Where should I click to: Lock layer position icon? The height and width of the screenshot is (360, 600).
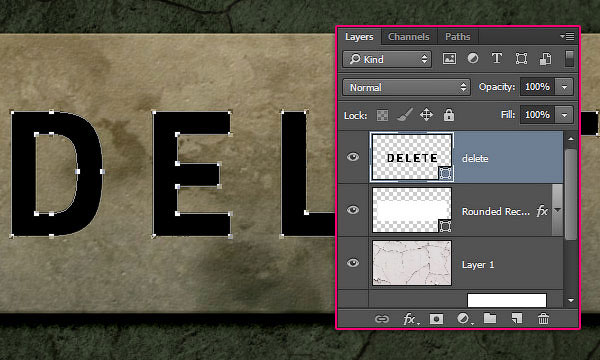(x=426, y=115)
